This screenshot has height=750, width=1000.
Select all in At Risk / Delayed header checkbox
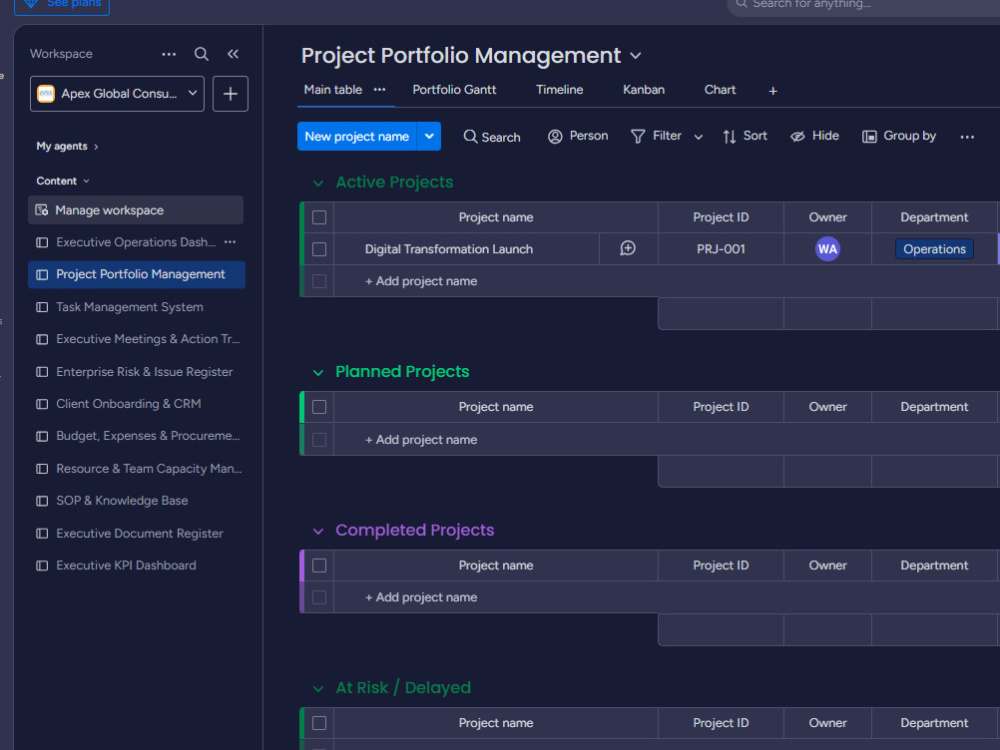coord(320,723)
